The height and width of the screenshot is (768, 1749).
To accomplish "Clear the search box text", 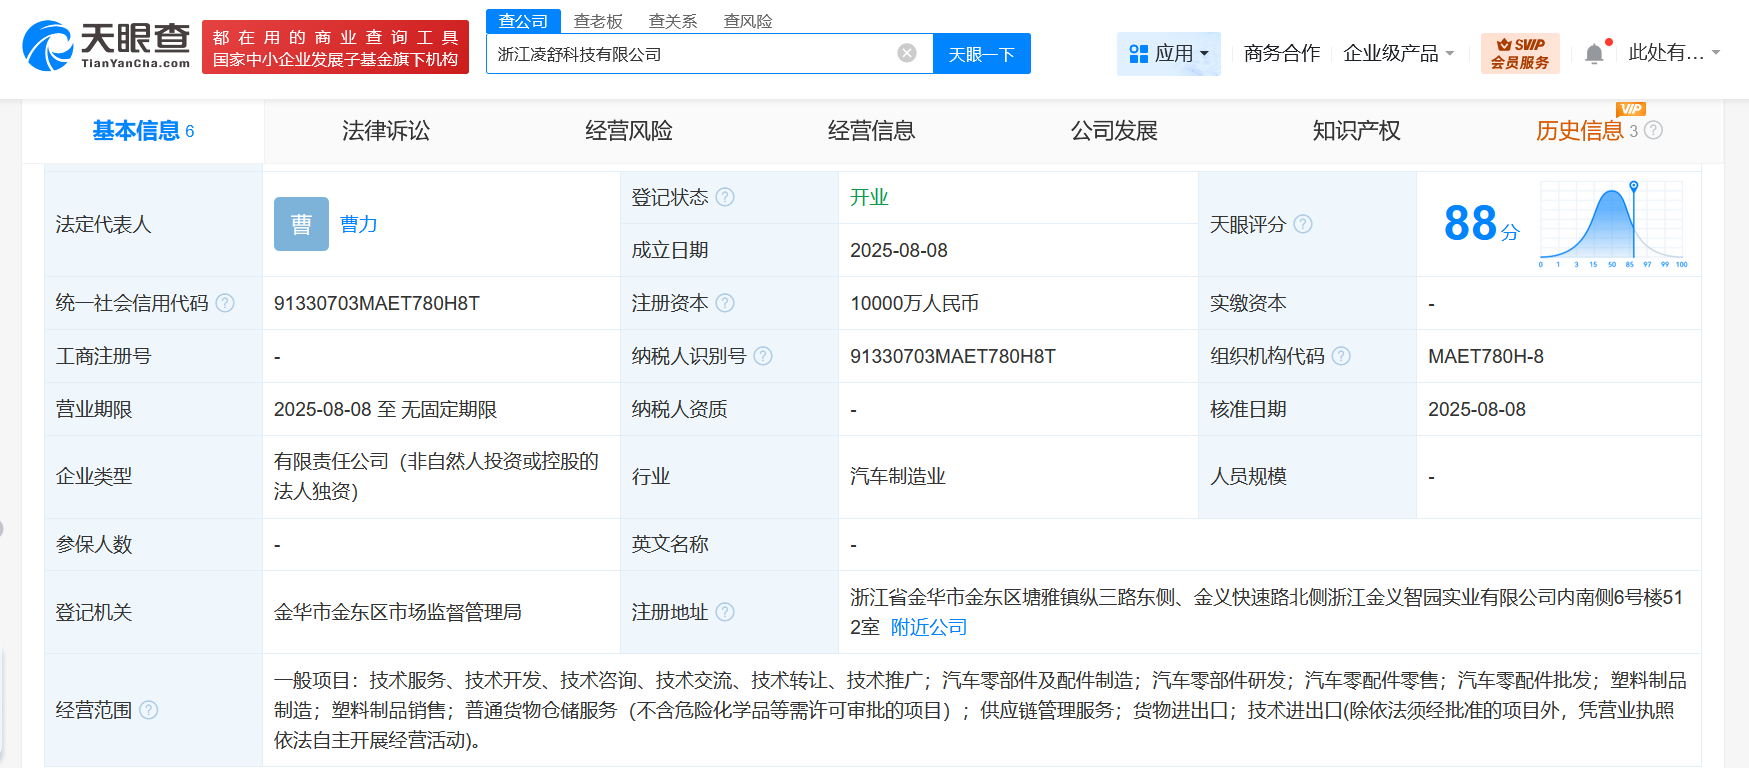I will (907, 53).
